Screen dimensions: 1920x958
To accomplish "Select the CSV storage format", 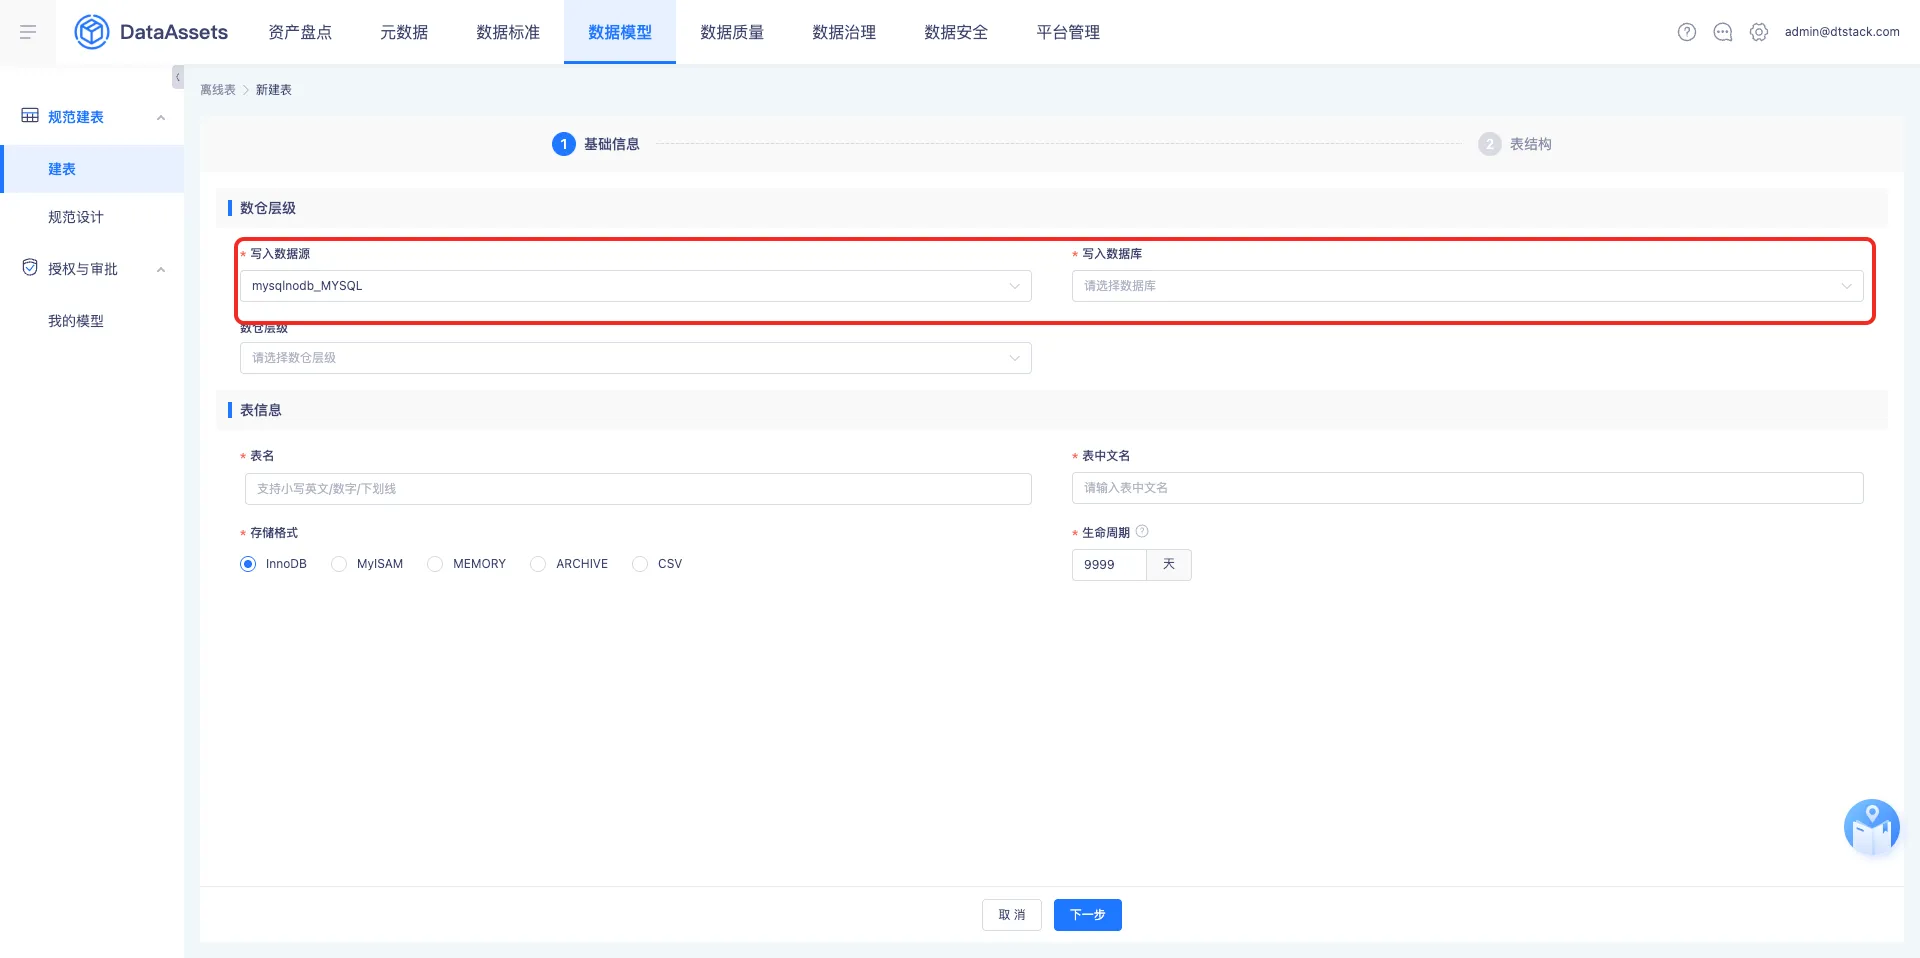I will [x=640, y=564].
